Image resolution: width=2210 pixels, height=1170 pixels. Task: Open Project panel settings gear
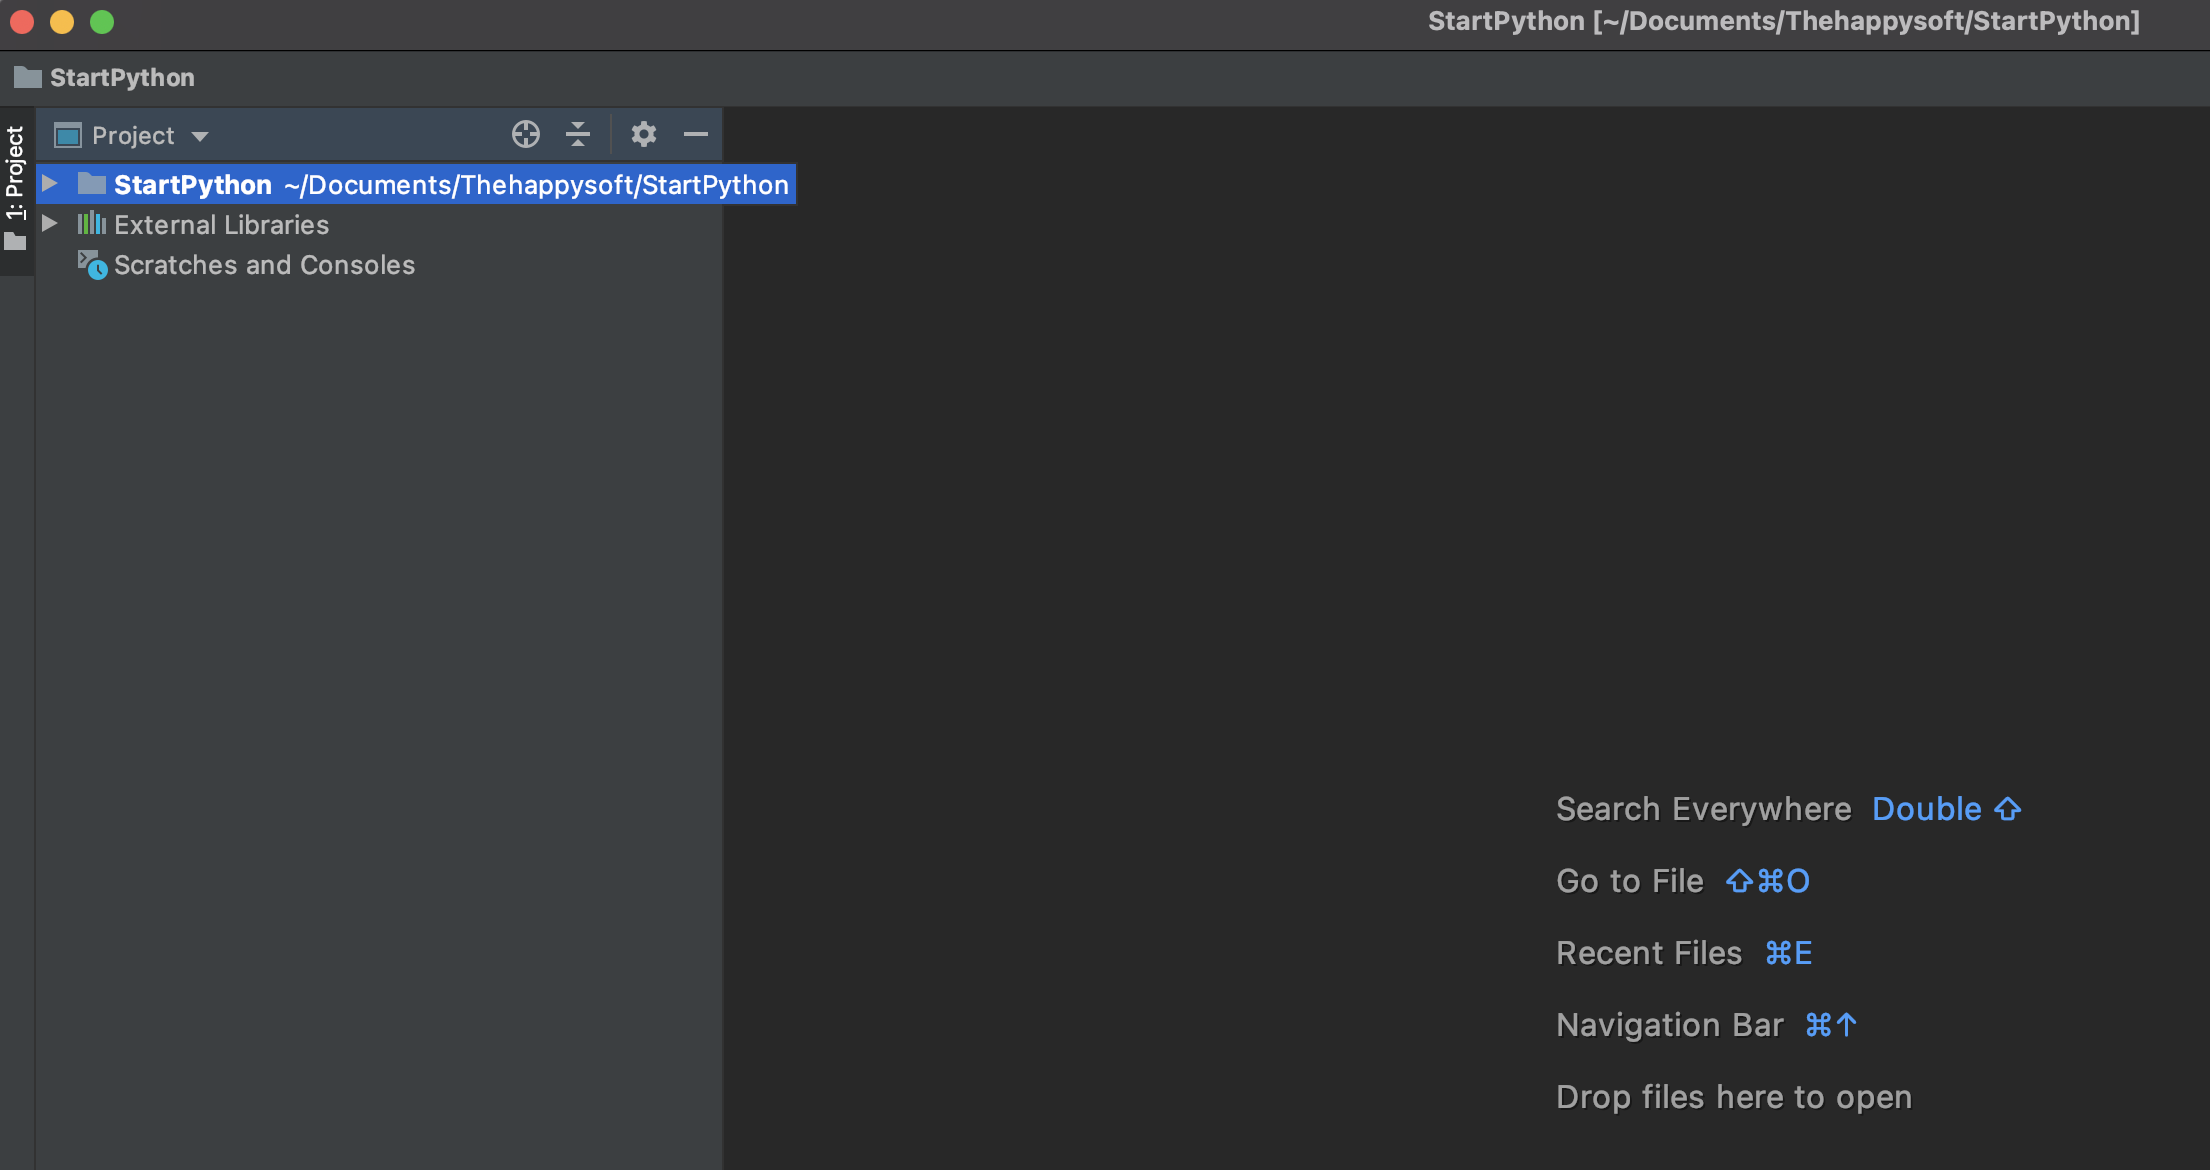(x=644, y=134)
